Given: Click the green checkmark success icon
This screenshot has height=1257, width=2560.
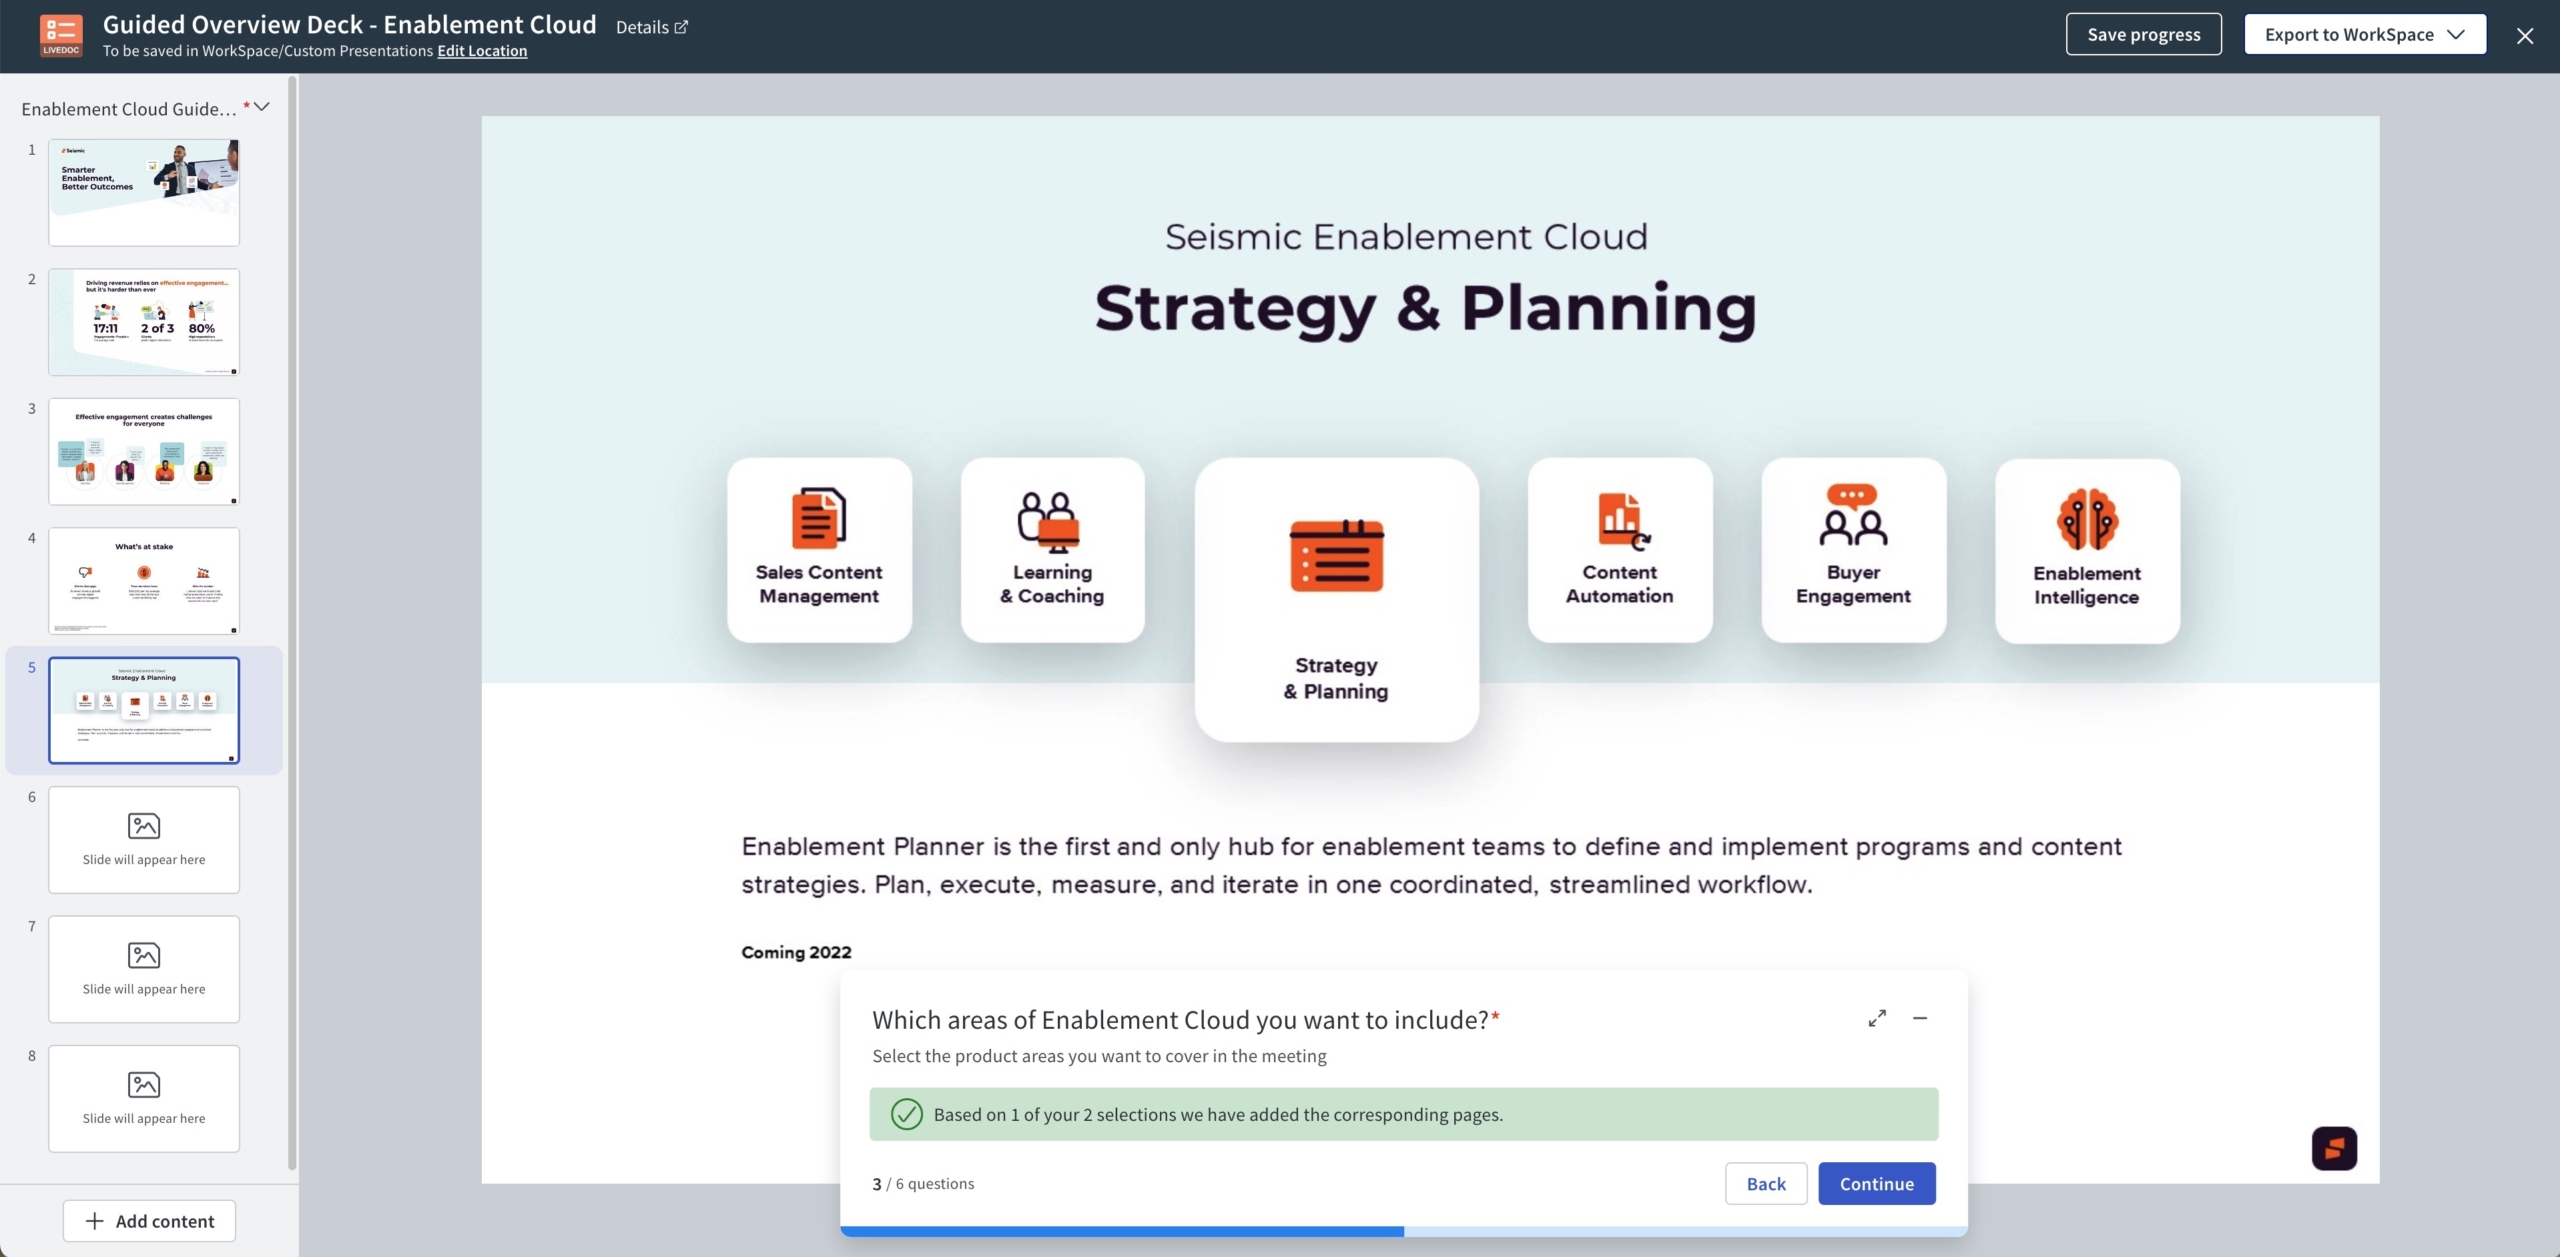Looking at the screenshot, I should click(906, 1114).
